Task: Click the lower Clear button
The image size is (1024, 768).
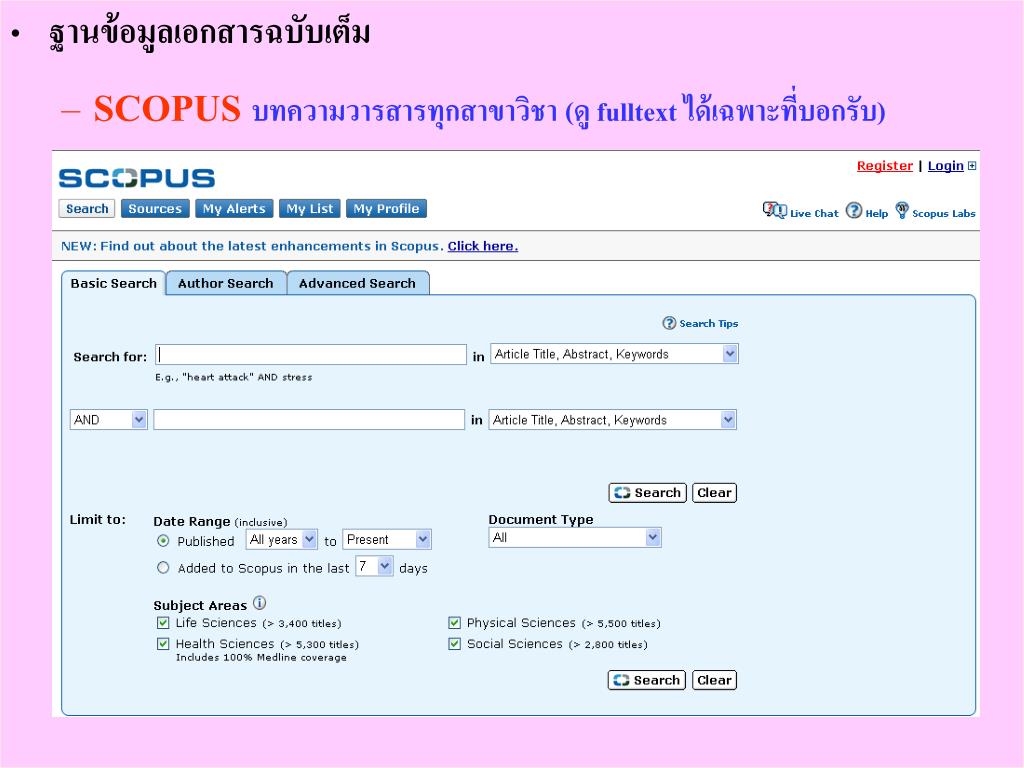Action: tap(714, 680)
